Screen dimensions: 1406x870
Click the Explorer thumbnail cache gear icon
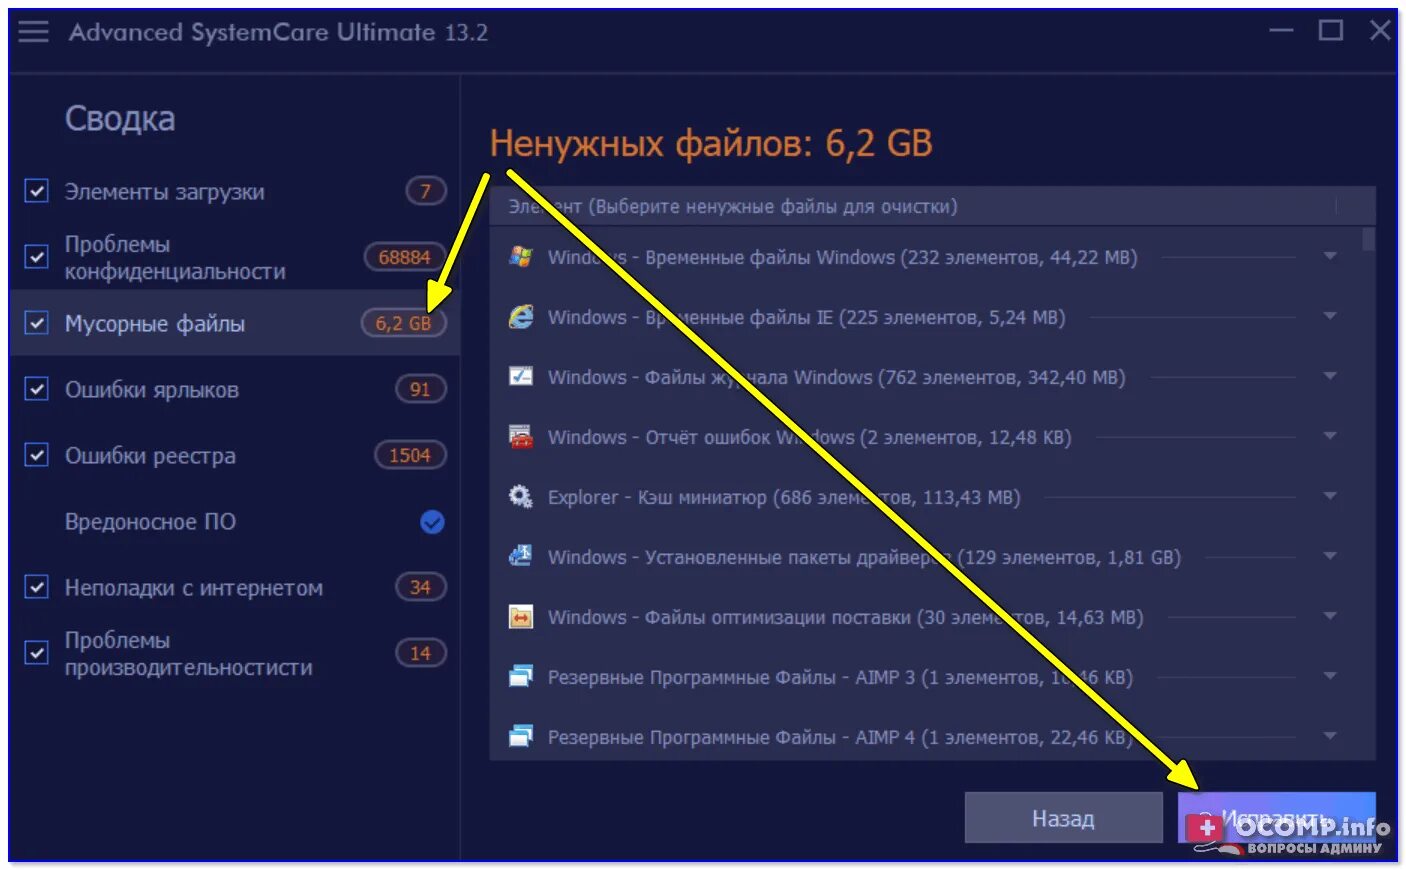[x=520, y=496]
